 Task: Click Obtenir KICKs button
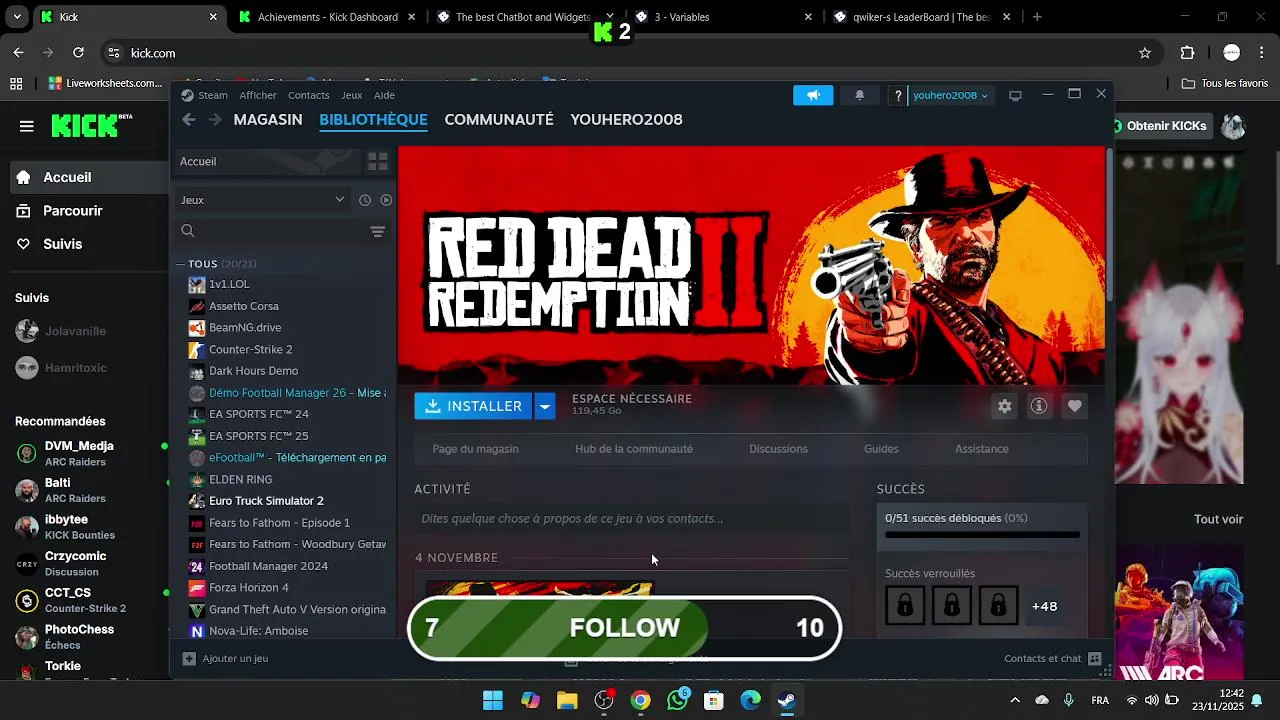point(1163,126)
